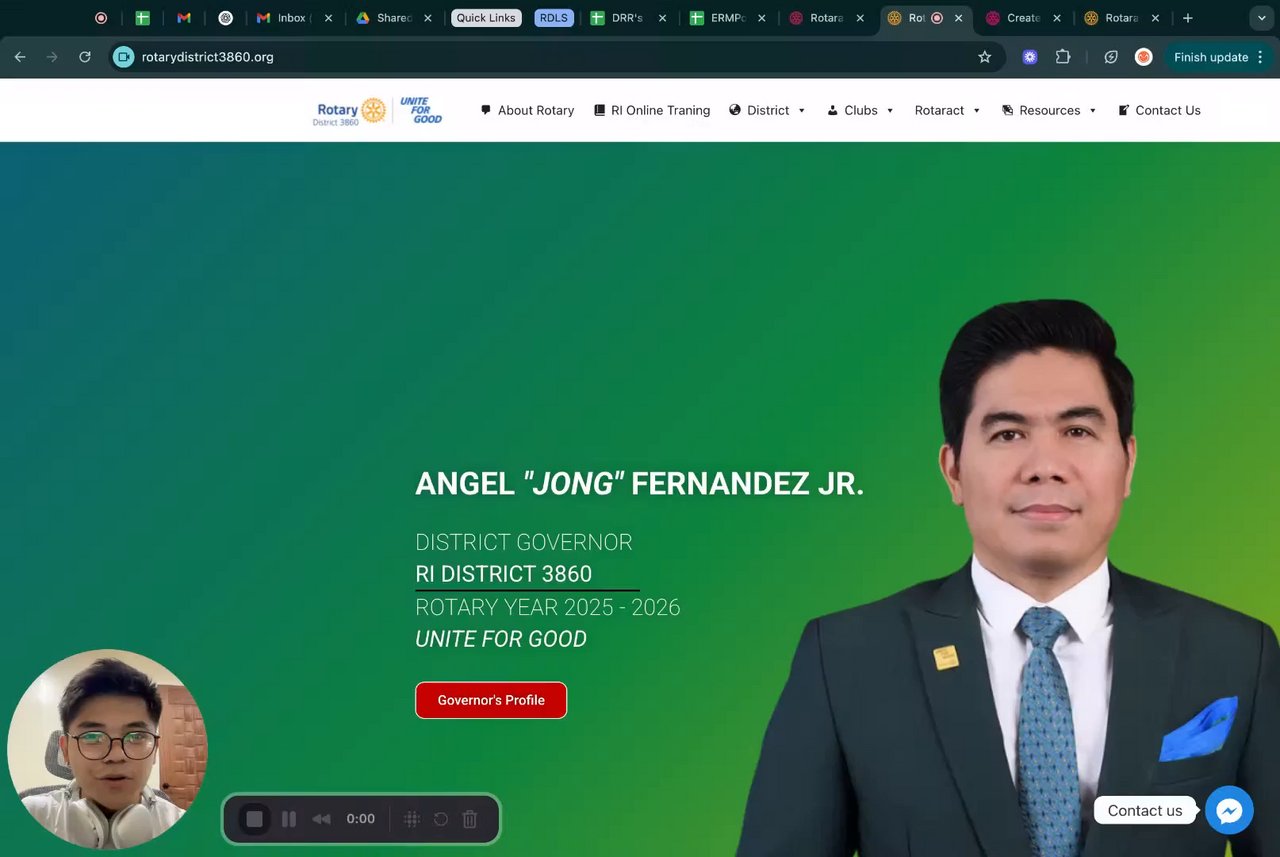Close the Shared tab

coord(428,18)
